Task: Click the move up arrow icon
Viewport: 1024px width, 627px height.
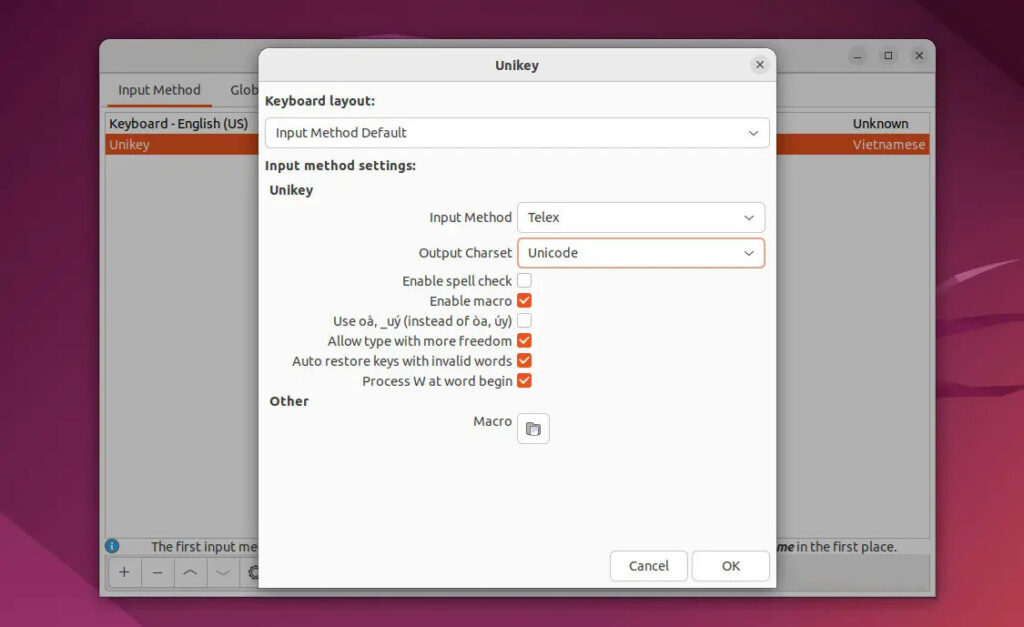Action: click(192, 572)
